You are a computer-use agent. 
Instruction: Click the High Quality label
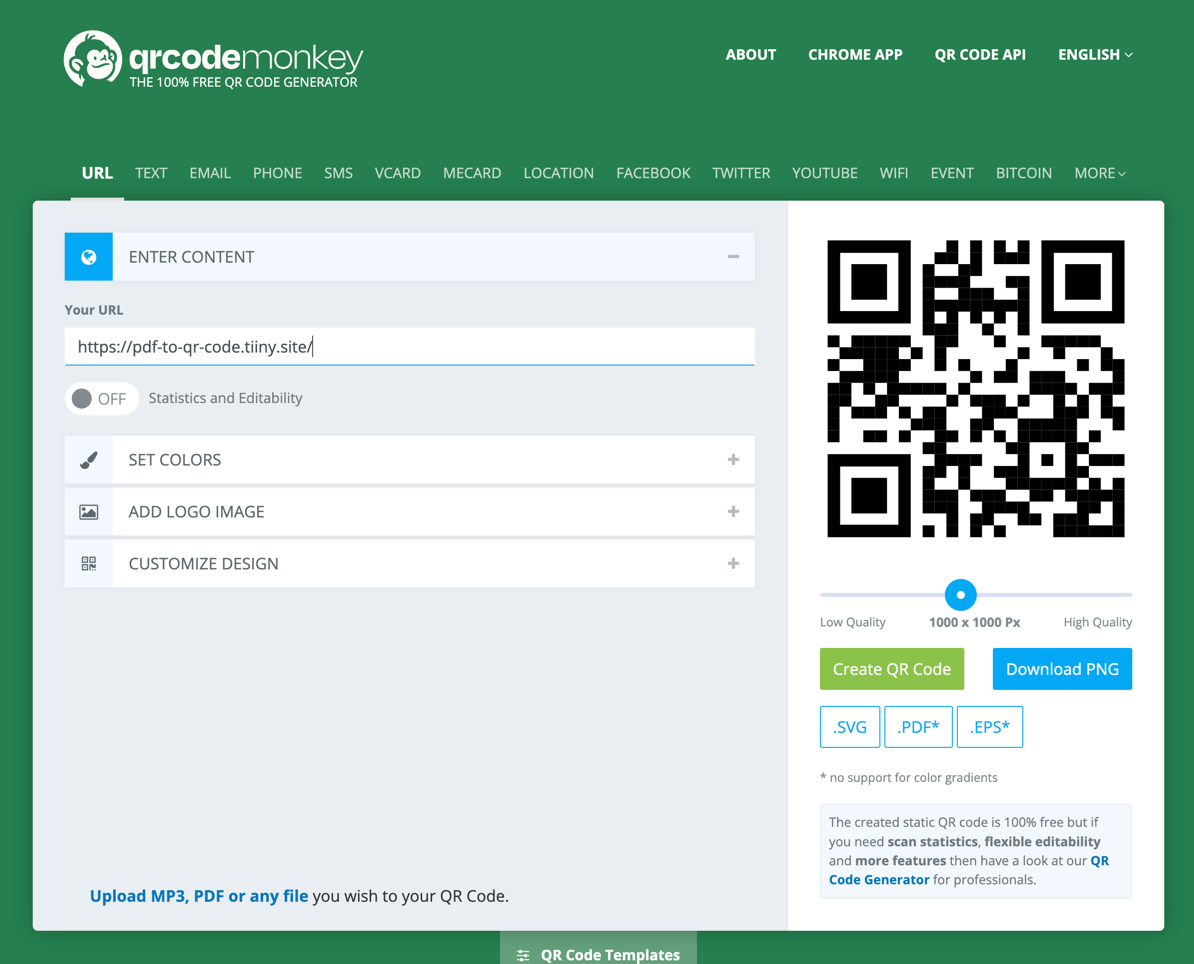pos(1097,622)
